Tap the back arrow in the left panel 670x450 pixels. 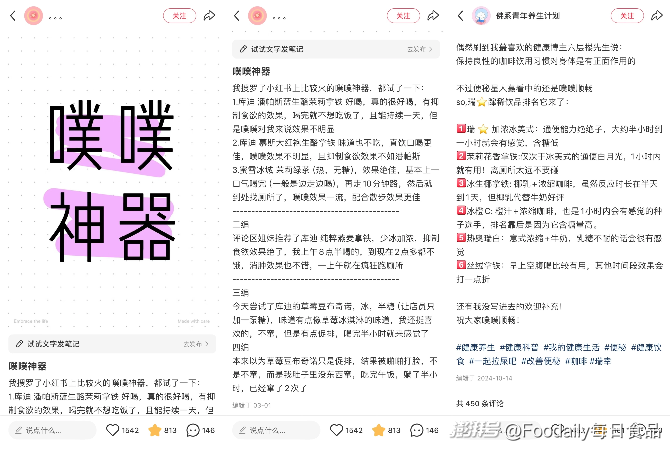13,16
